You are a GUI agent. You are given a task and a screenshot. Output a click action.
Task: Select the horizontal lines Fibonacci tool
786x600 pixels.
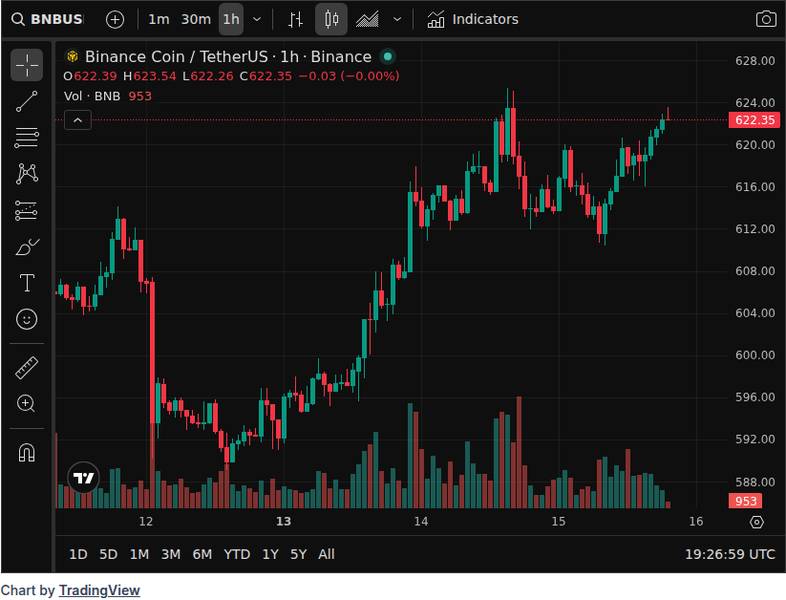coord(27,138)
